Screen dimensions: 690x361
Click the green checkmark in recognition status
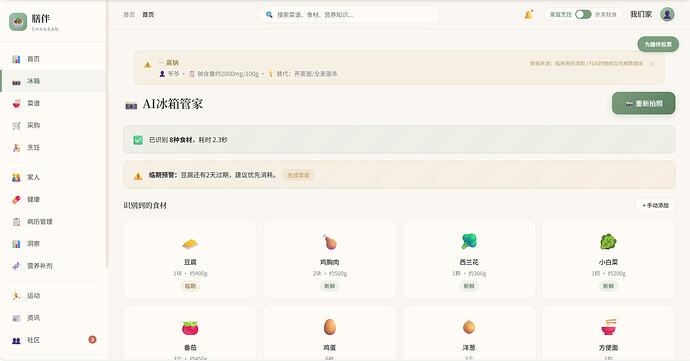tap(138, 140)
